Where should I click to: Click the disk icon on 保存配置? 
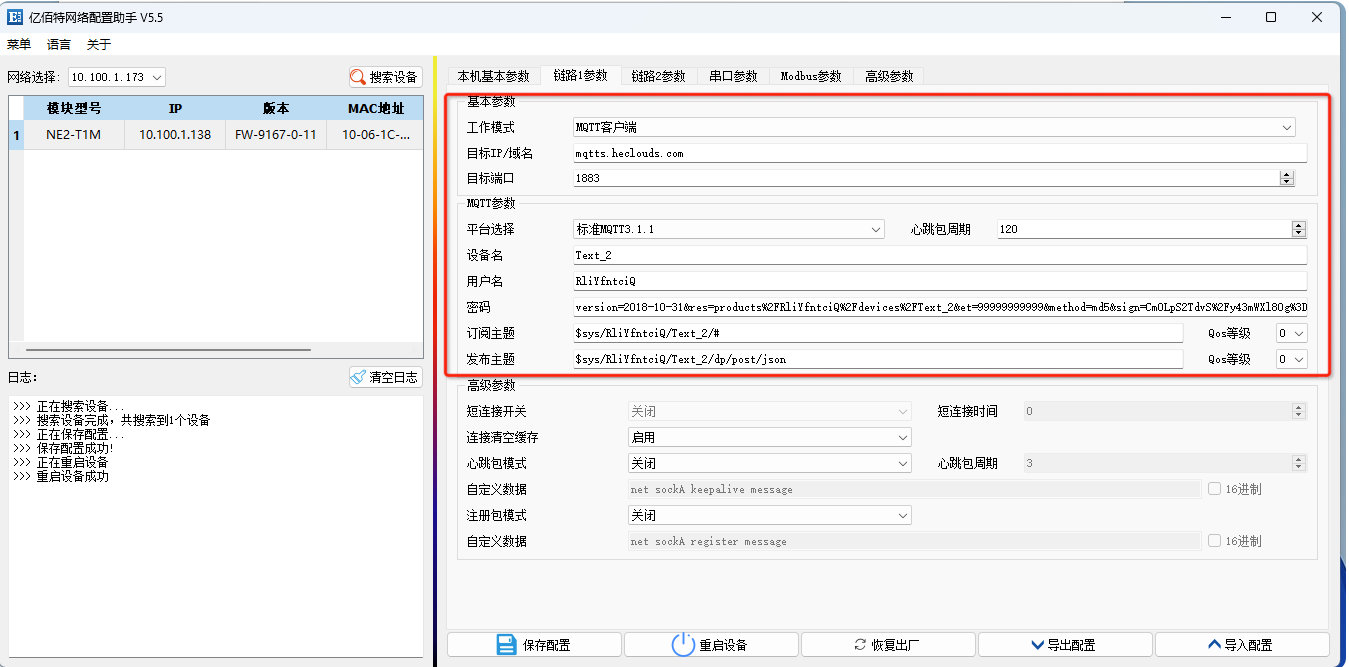click(x=507, y=644)
